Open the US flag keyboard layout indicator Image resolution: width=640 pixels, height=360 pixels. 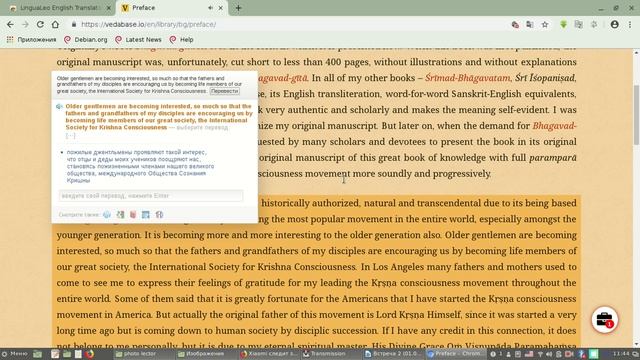click(529, 354)
